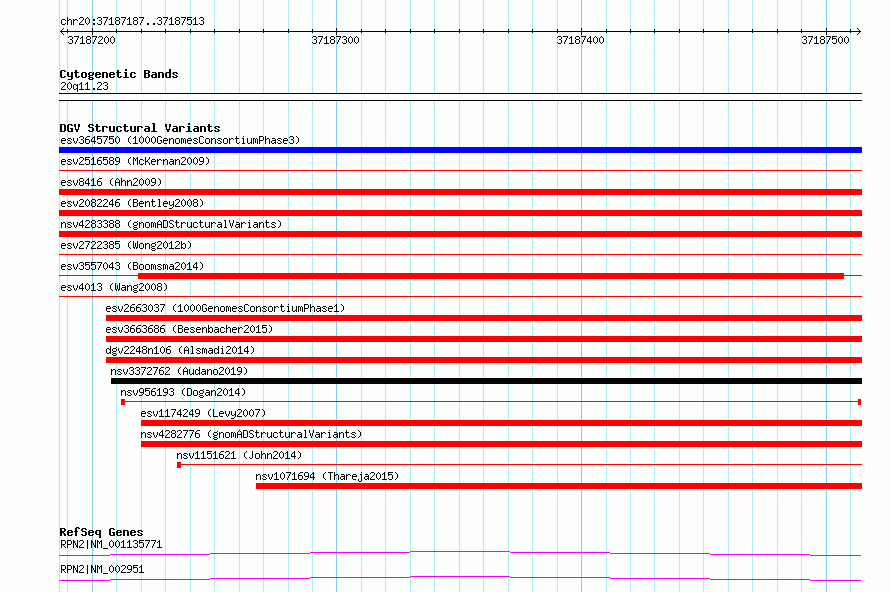Click the RPN2|NM_001135771 gene label
This screenshot has width=890, height=592.
pyautogui.click(x=111, y=544)
